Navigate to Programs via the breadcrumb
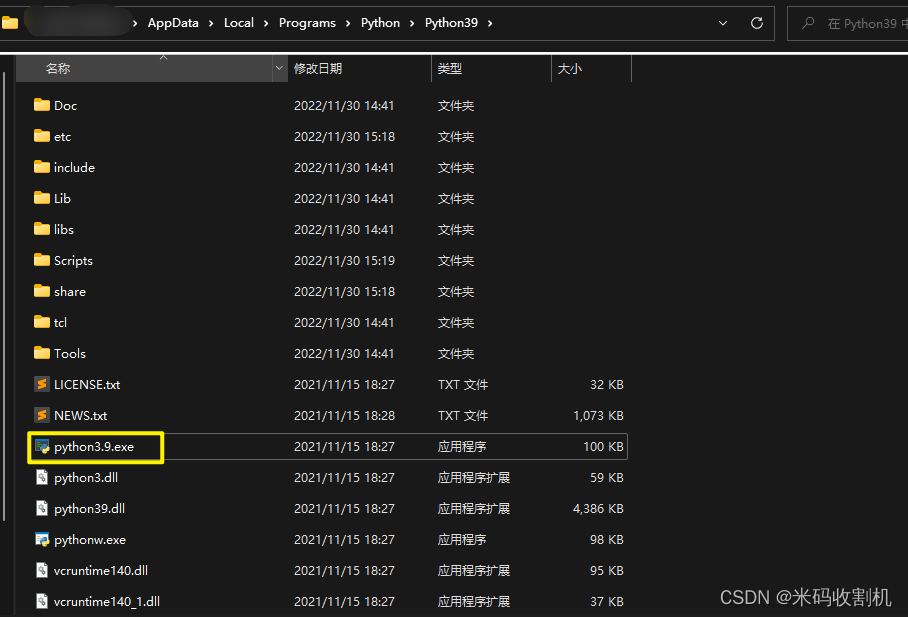 tap(307, 22)
